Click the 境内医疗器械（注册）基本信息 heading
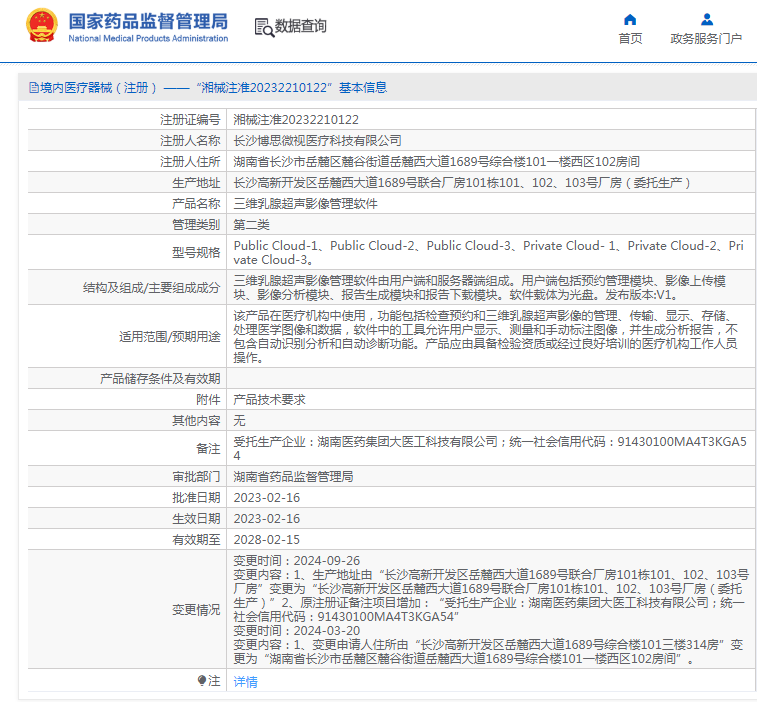Viewport: 757px width, 702px height. (x=209, y=88)
